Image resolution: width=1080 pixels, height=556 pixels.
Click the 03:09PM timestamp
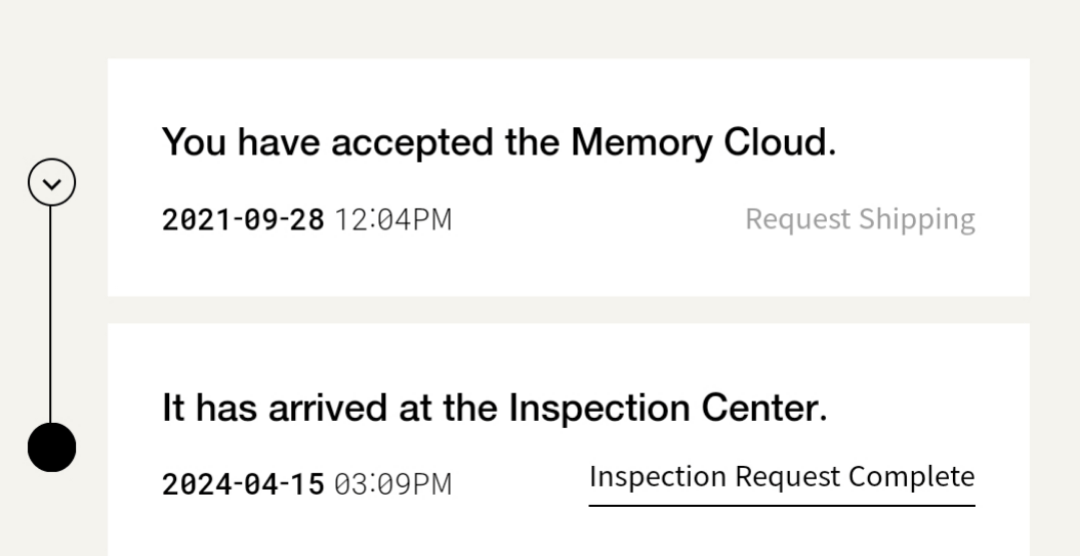(x=393, y=485)
